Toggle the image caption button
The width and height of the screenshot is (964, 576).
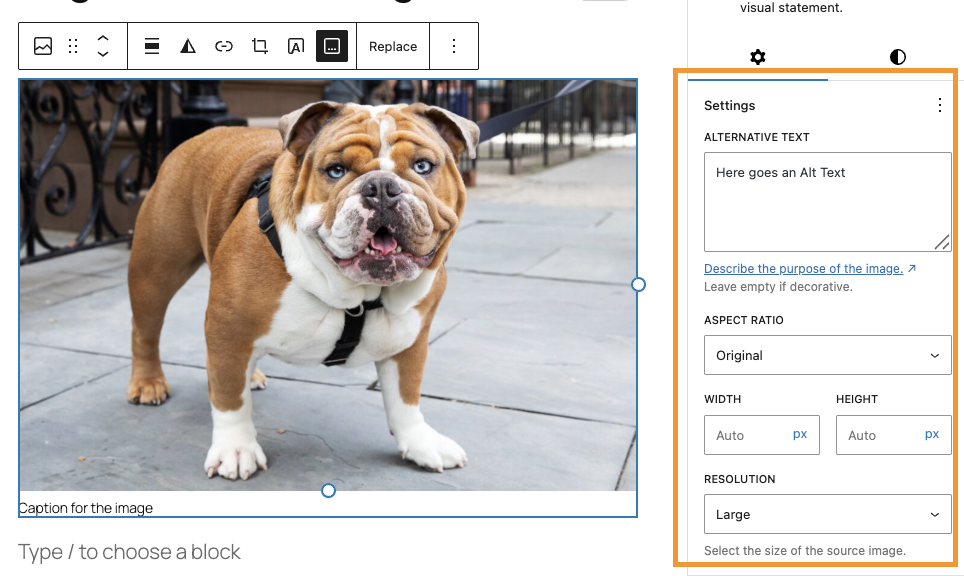[332, 46]
